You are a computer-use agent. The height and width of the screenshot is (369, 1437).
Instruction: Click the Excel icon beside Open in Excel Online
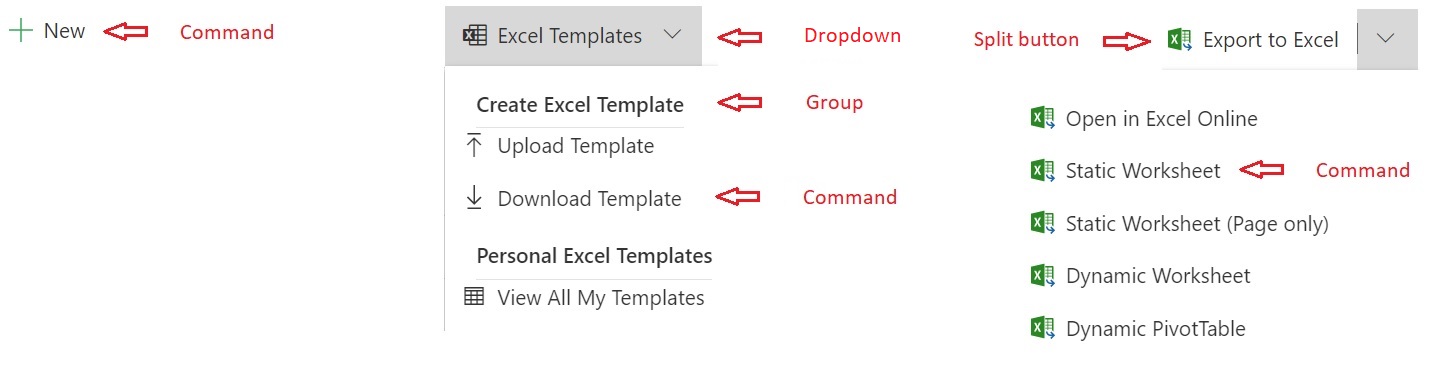tap(1042, 119)
